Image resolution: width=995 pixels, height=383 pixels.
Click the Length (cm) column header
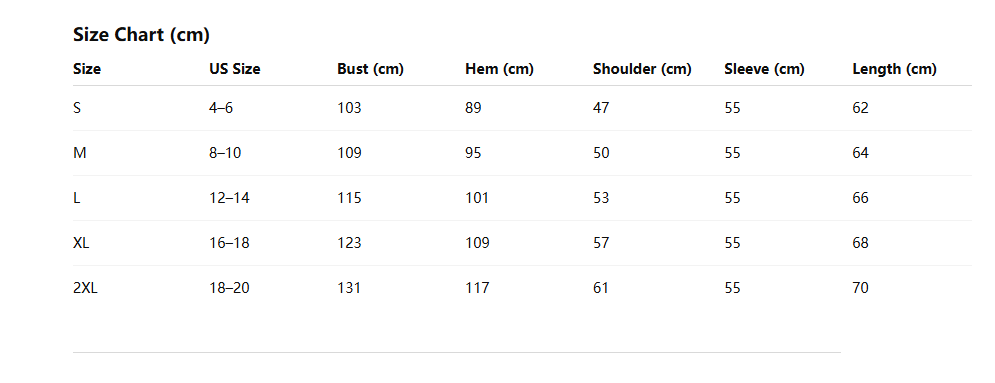[x=894, y=69]
